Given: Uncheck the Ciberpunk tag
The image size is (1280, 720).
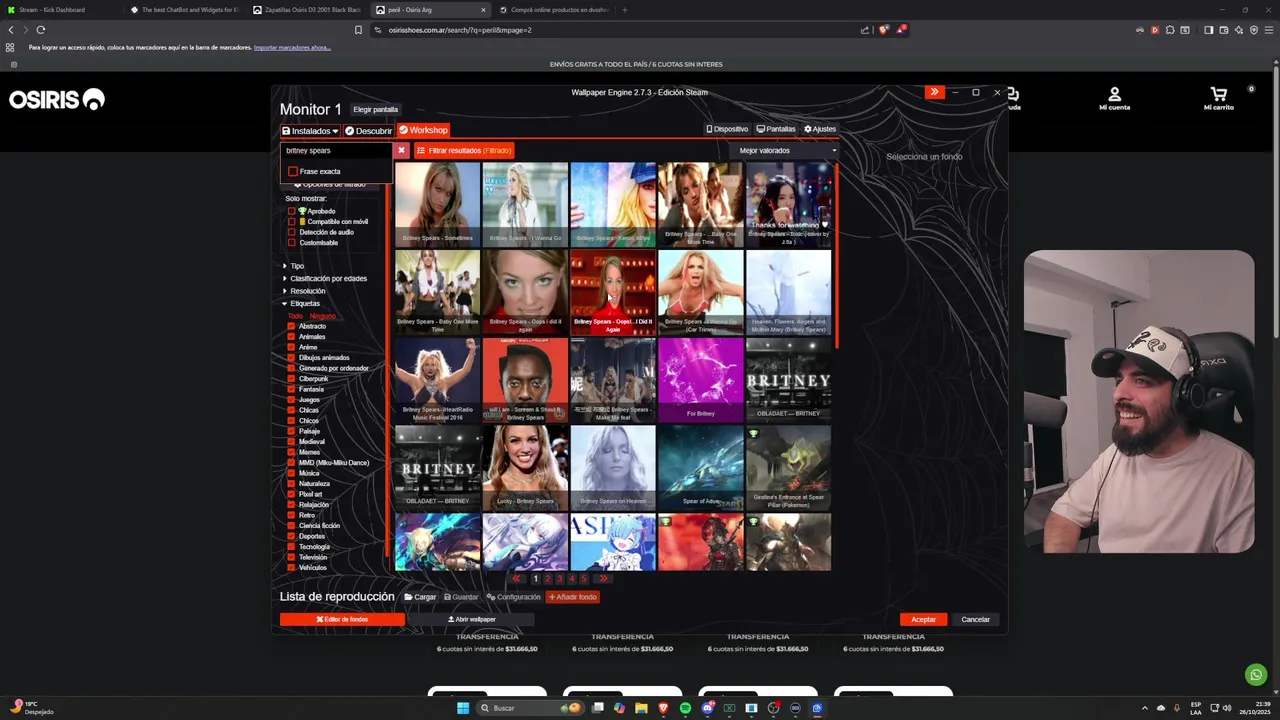Looking at the screenshot, I should point(292,379).
